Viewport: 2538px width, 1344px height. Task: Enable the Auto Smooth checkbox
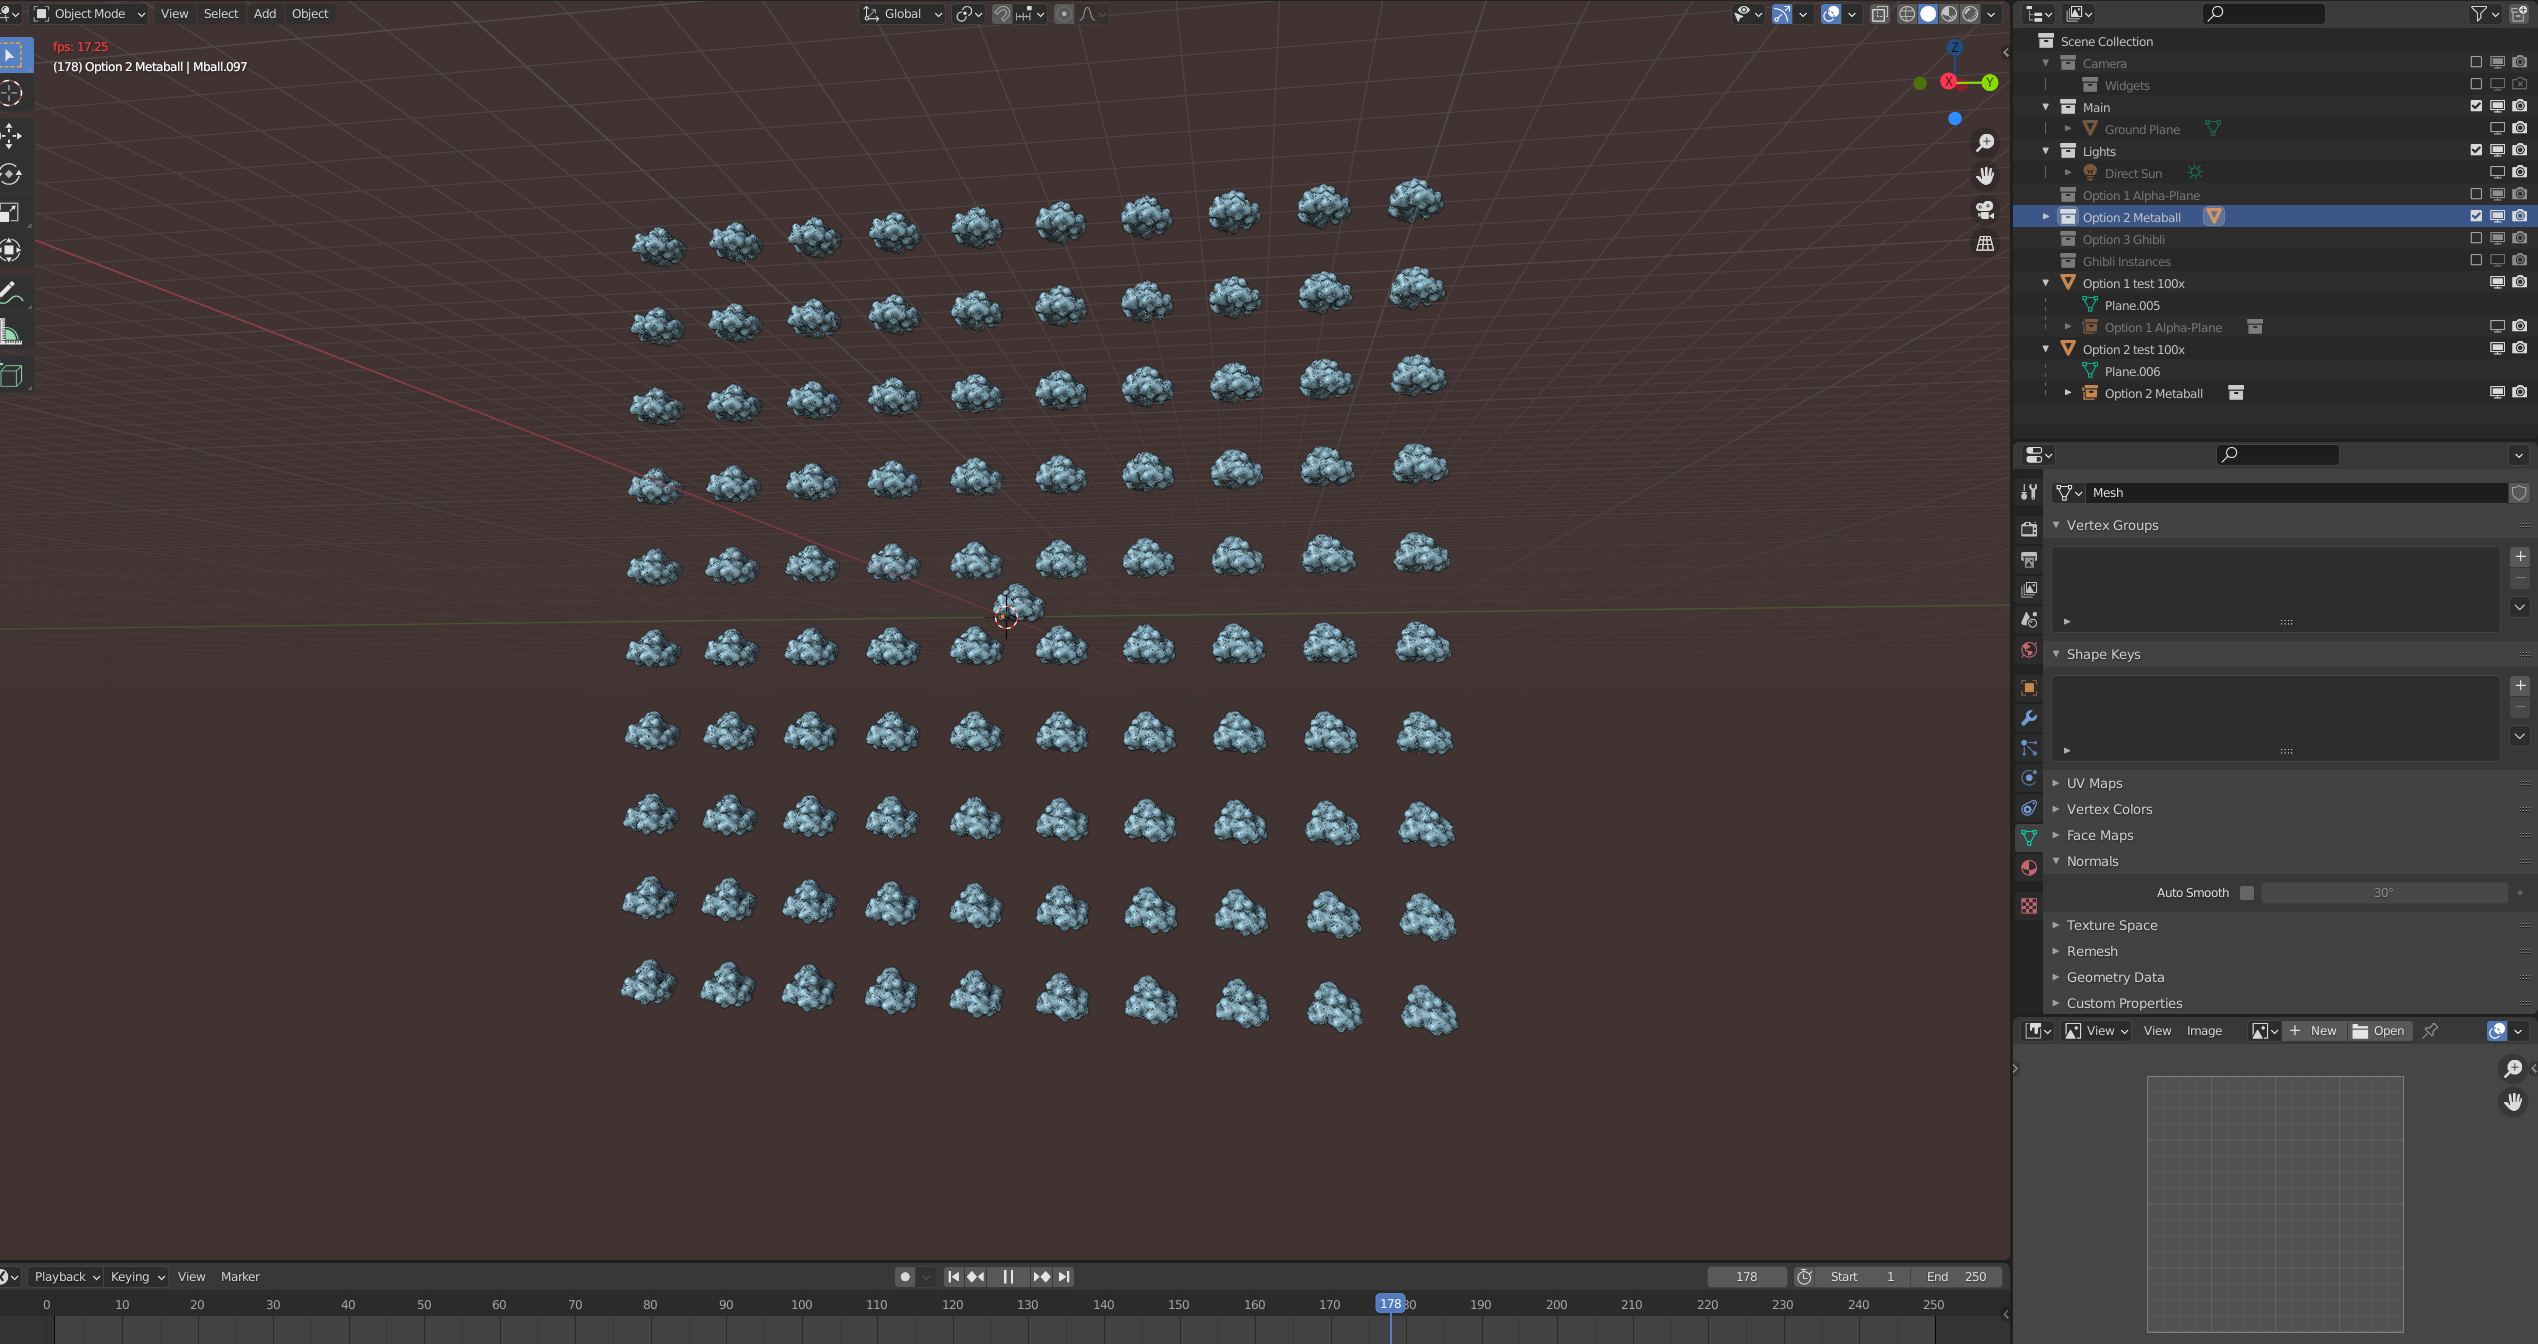[2247, 893]
